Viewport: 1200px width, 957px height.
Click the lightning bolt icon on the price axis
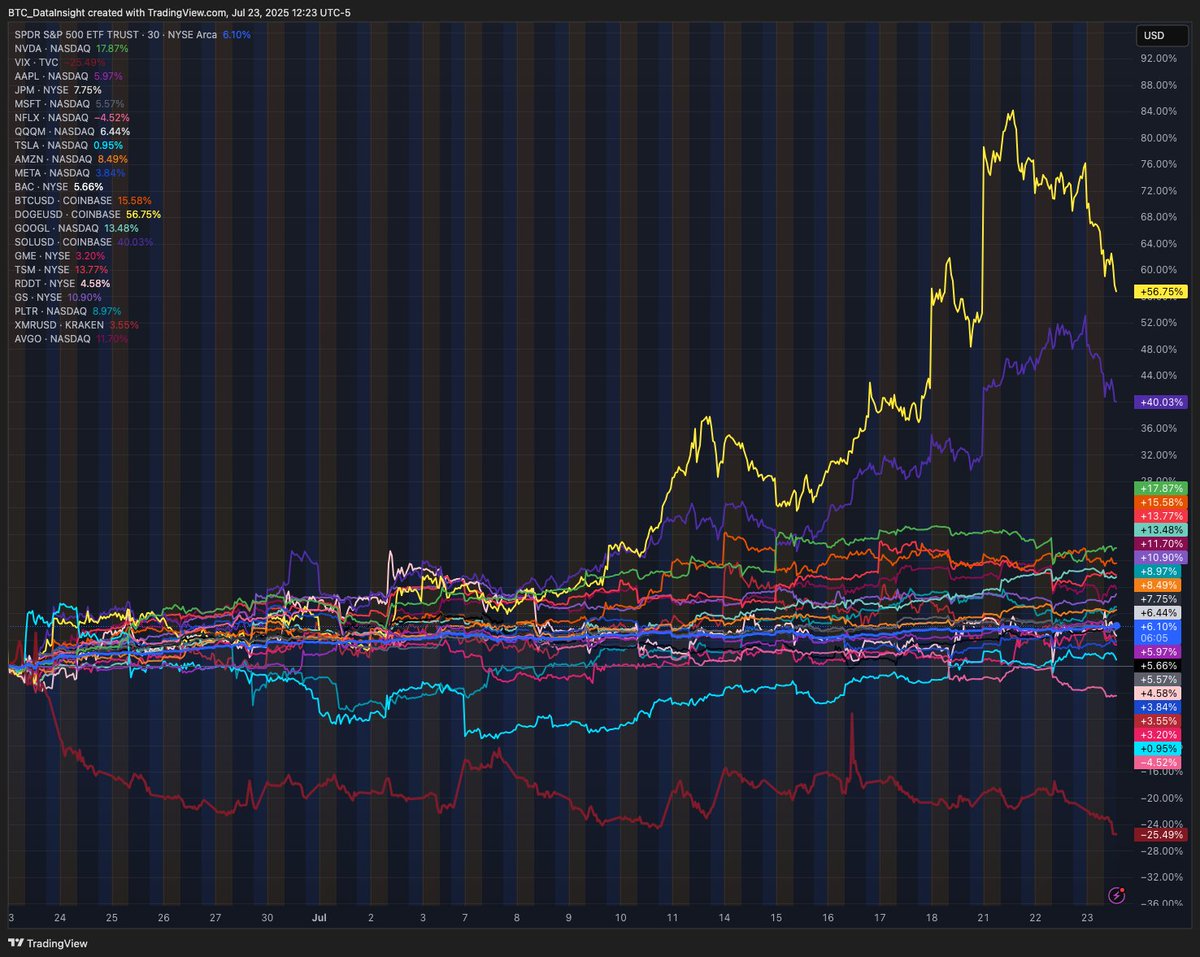(1118, 894)
